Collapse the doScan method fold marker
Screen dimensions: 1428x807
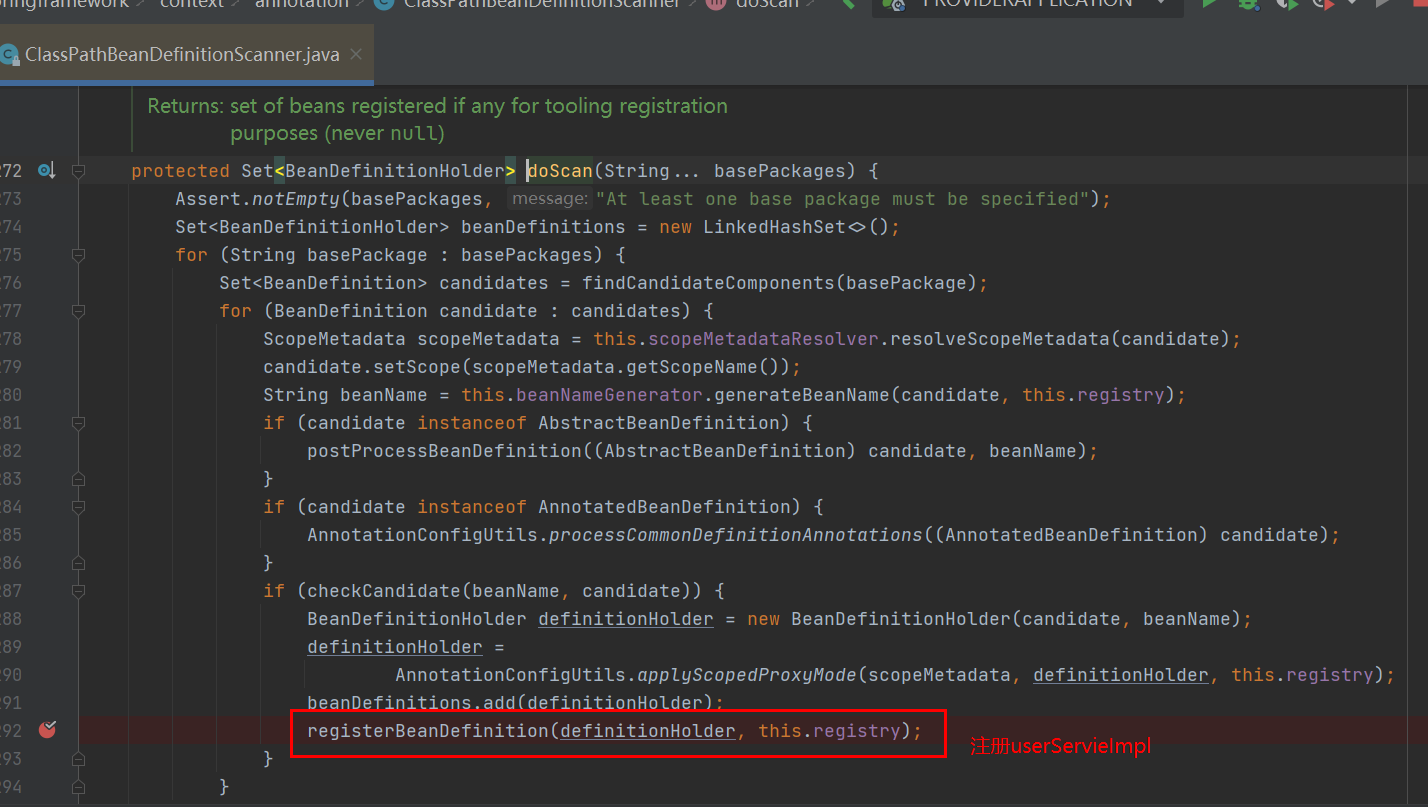[78, 171]
